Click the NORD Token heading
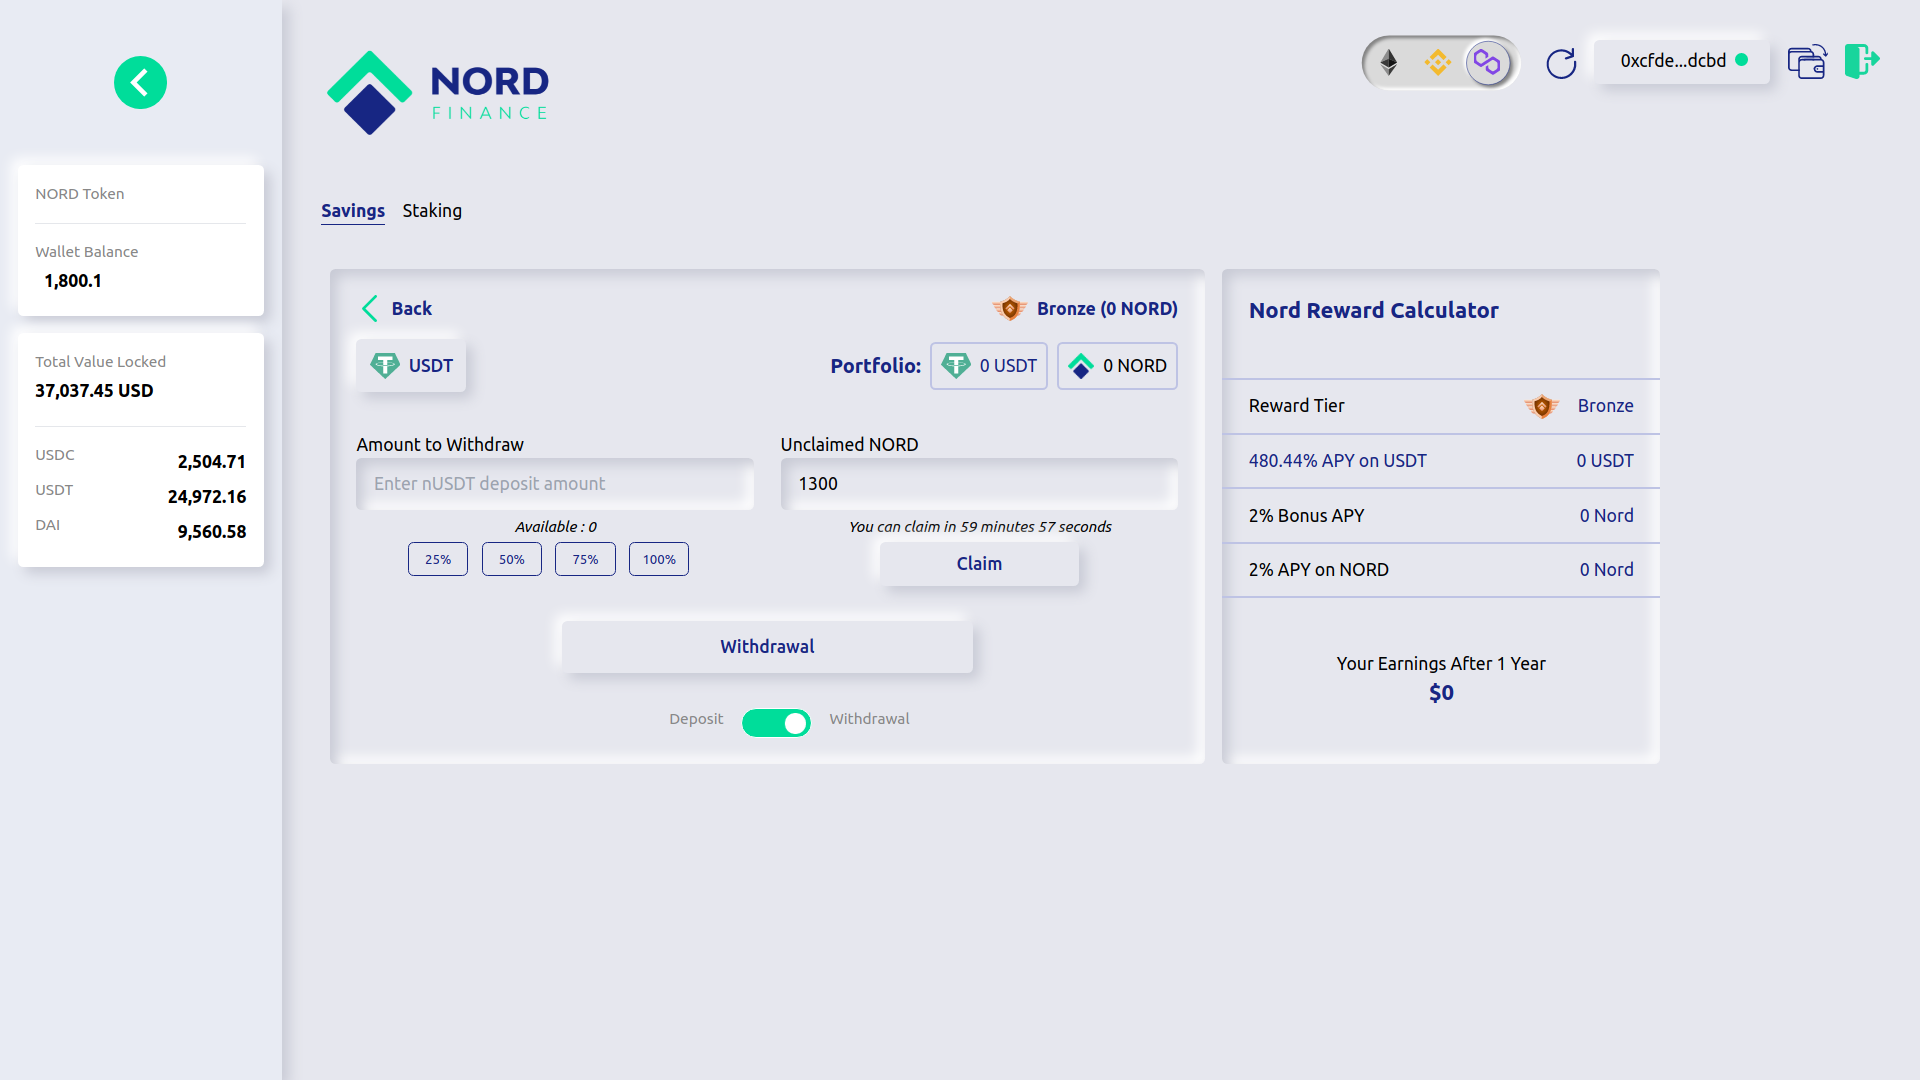The image size is (1920, 1080). [80, 194]
